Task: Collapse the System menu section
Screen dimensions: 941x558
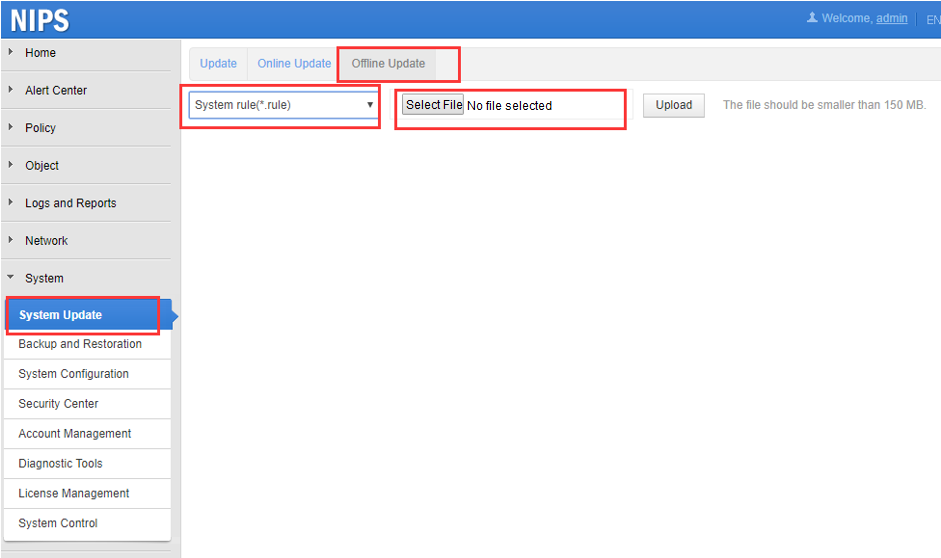Action: point(44,279)
